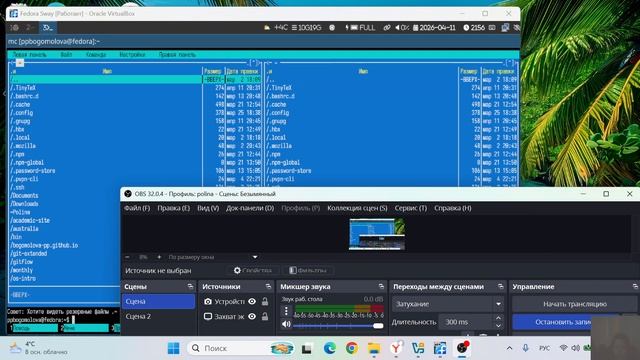
Task: Toggle visibility of Захват экрана source
Action: pos(252,316)
